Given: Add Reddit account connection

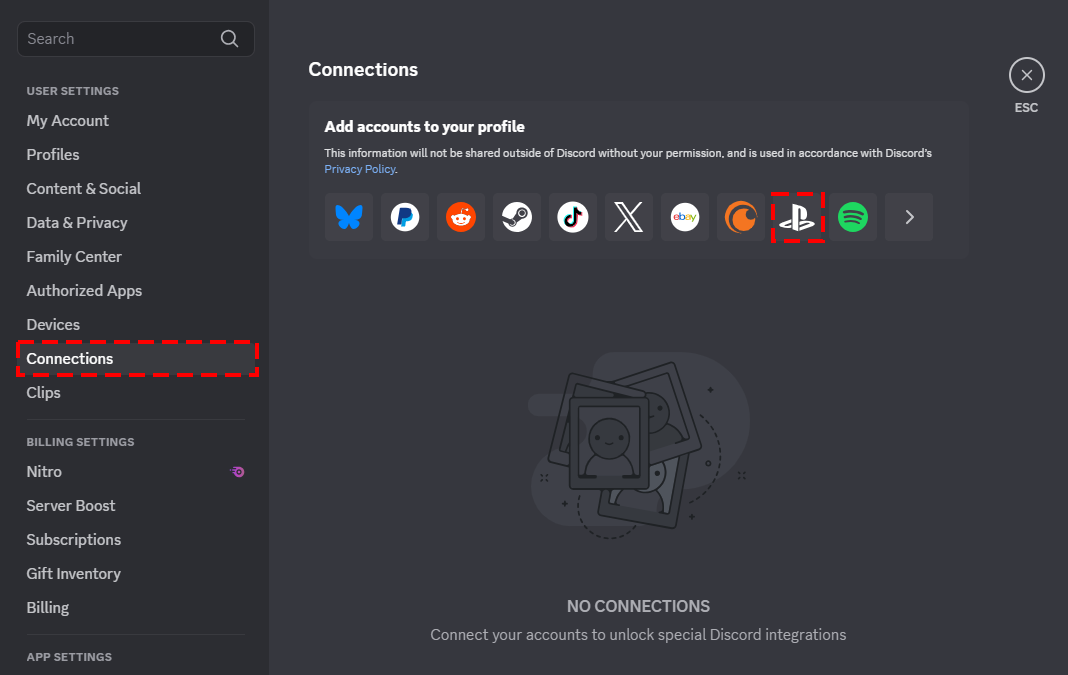Looking at the screenshot, I should pos(461,217).
